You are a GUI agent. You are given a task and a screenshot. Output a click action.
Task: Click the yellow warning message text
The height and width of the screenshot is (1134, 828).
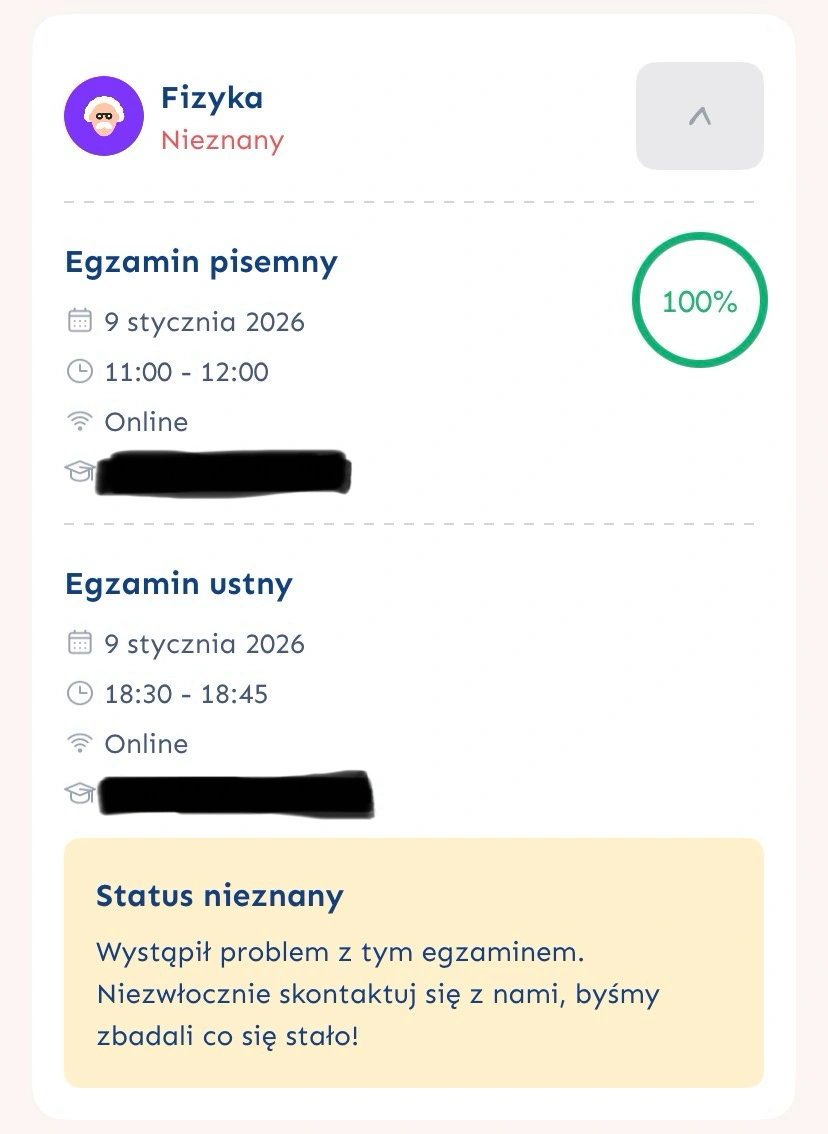pos(378,993)
